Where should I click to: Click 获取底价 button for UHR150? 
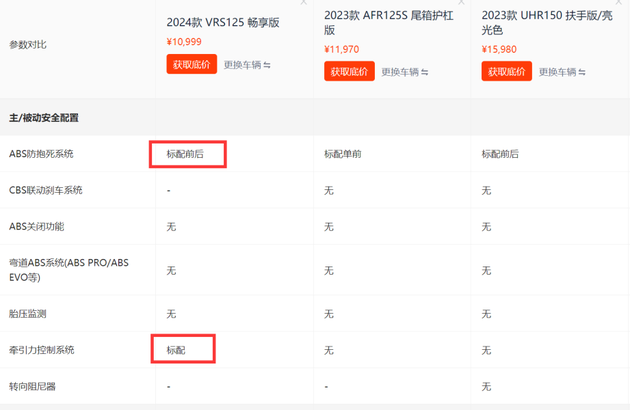[x=506, y=71]
